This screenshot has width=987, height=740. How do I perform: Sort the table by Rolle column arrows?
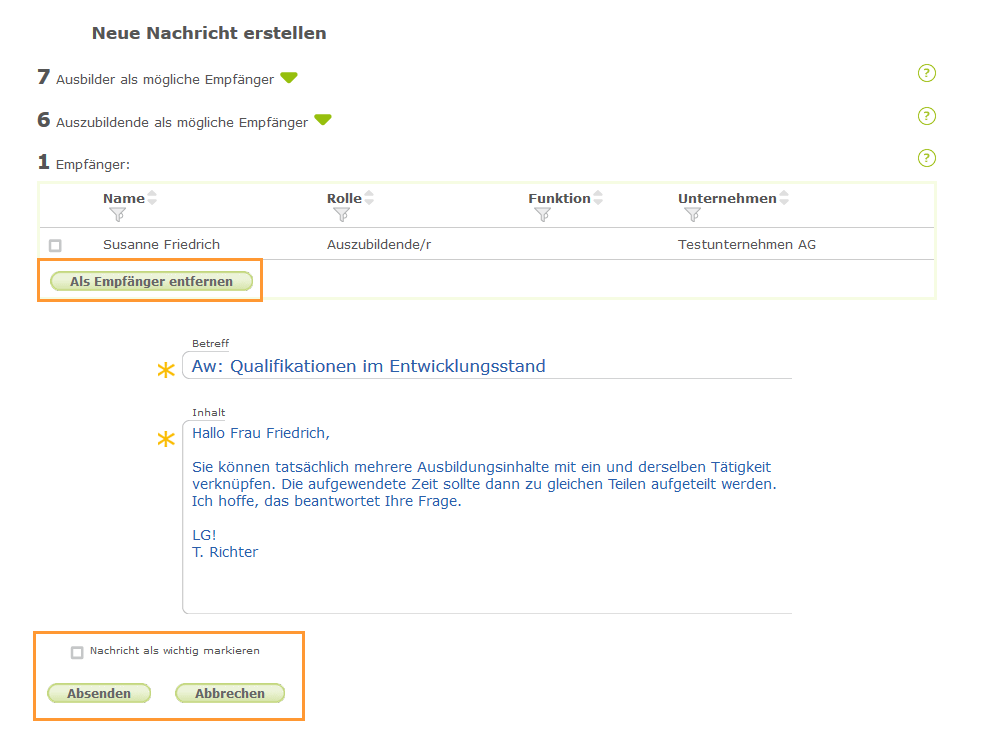[x=368, y=196]
